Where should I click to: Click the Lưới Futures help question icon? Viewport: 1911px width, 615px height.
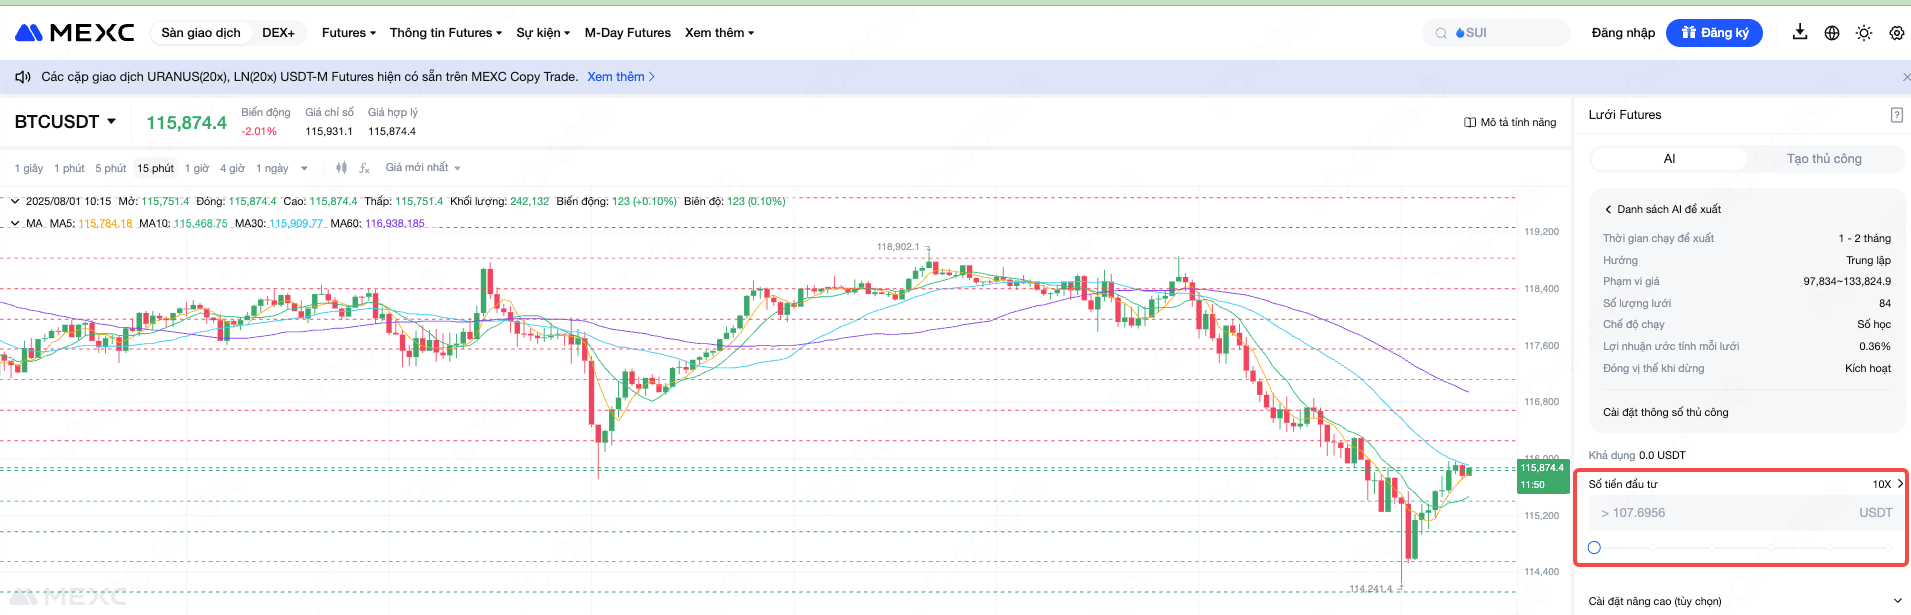point(1896,115)
